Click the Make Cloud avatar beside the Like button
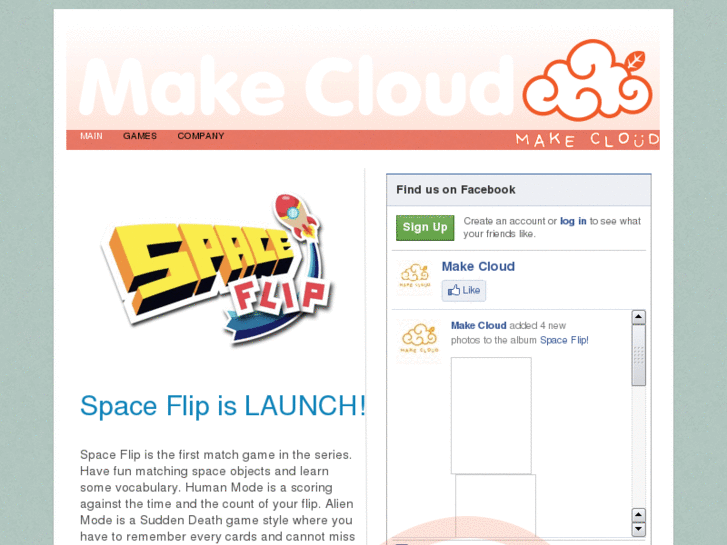This screenshot has width=727, height=545. [x=415, y=278]
